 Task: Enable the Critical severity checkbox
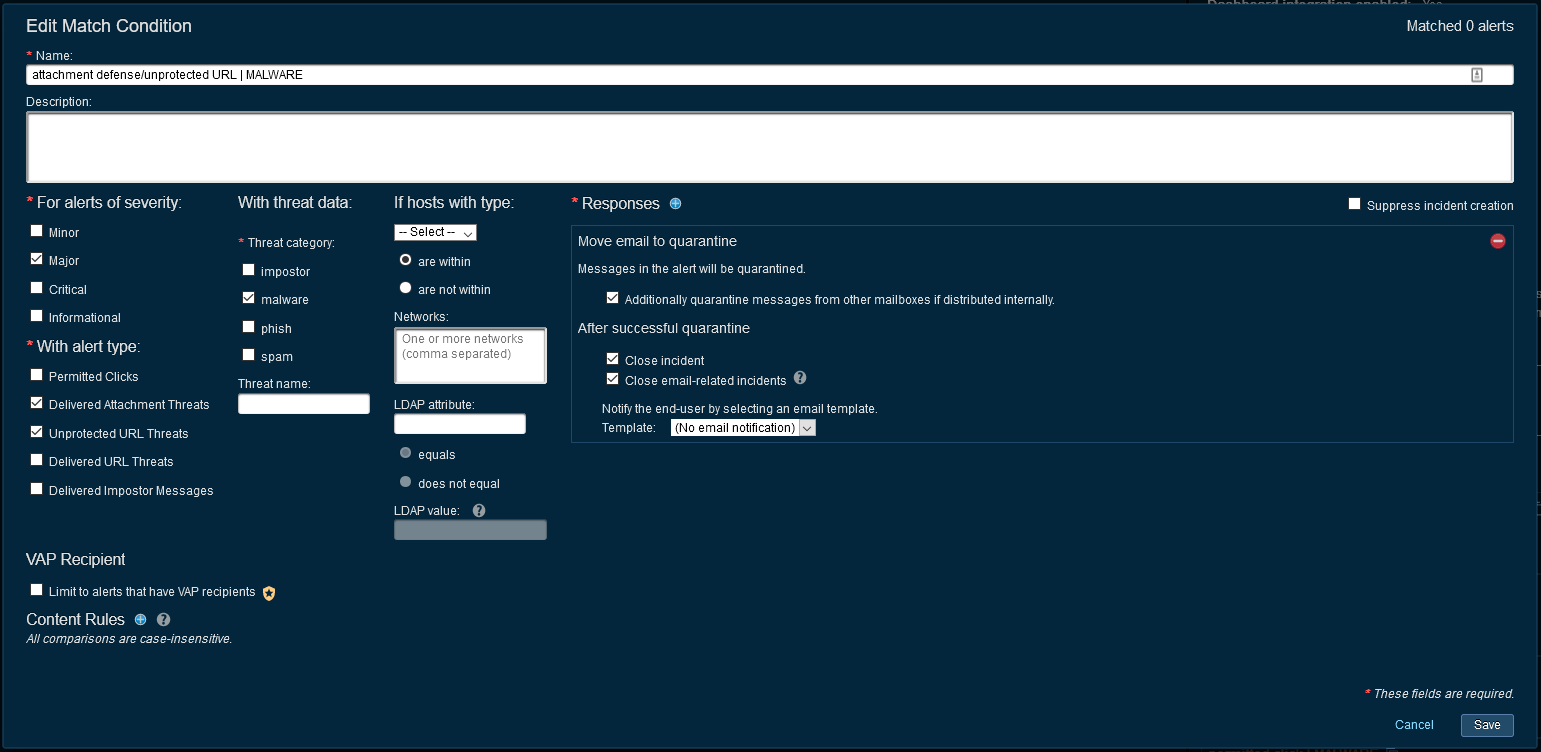coord(37,288)
